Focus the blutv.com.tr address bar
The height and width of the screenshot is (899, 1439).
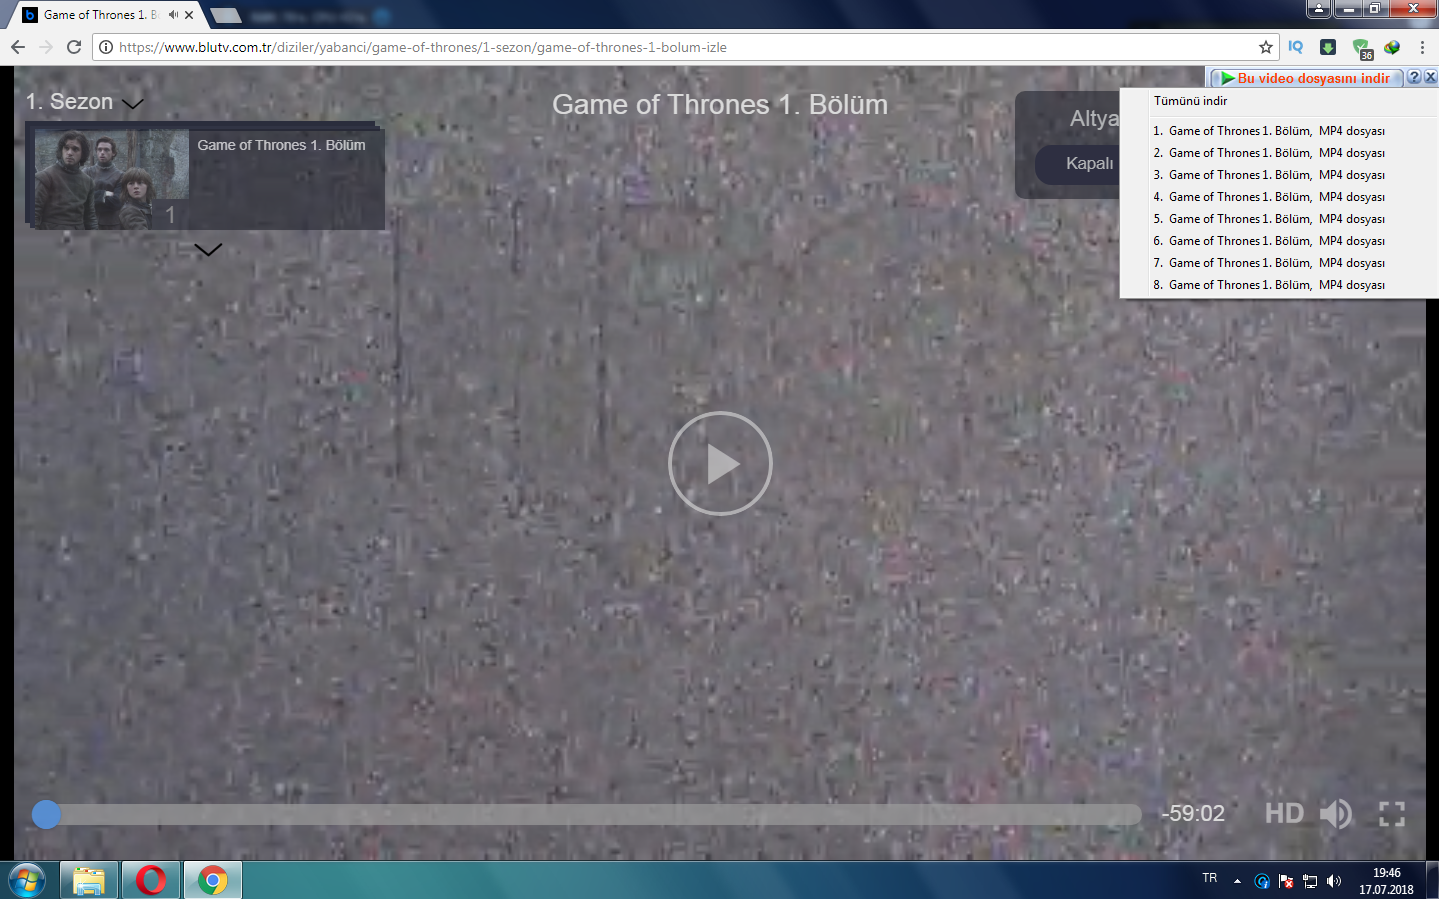point(685,47)
